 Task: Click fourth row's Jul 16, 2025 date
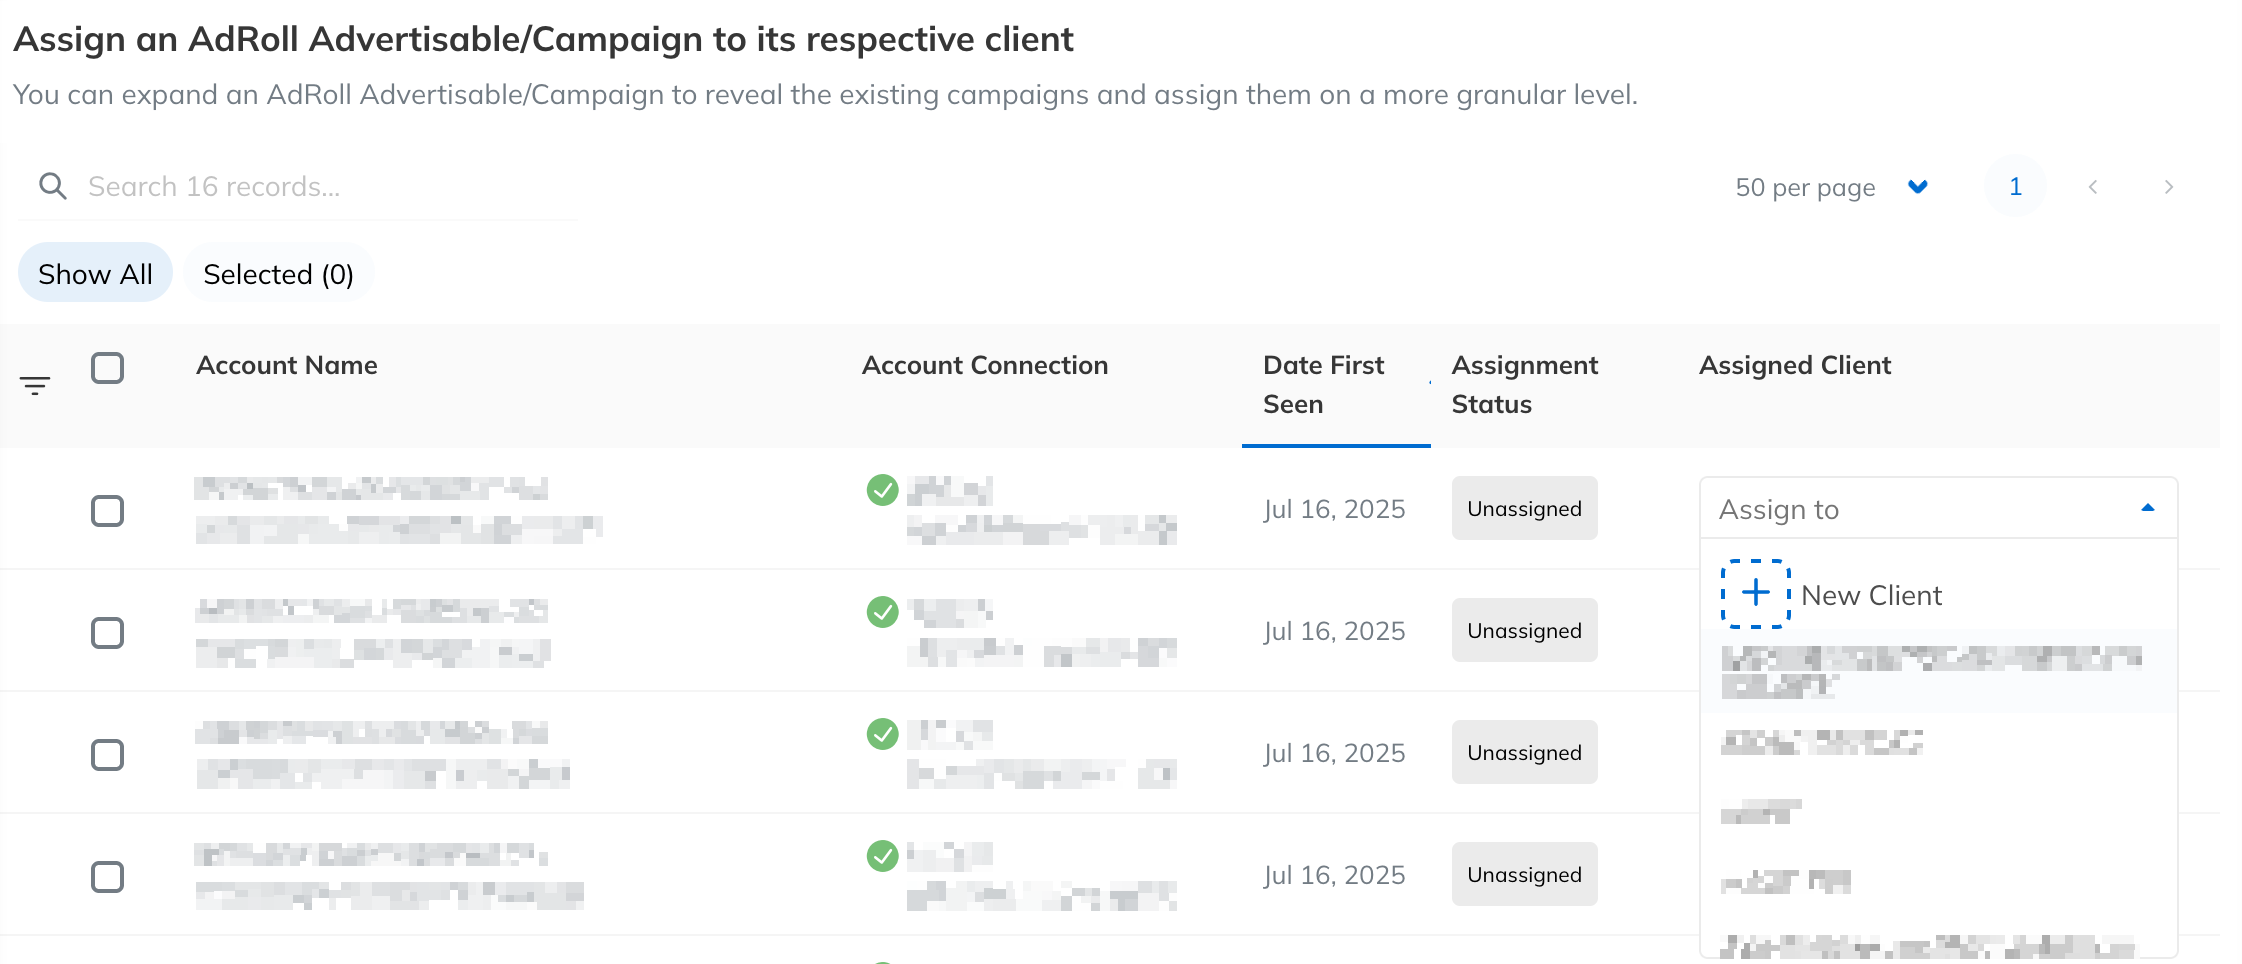point(1334,875)
